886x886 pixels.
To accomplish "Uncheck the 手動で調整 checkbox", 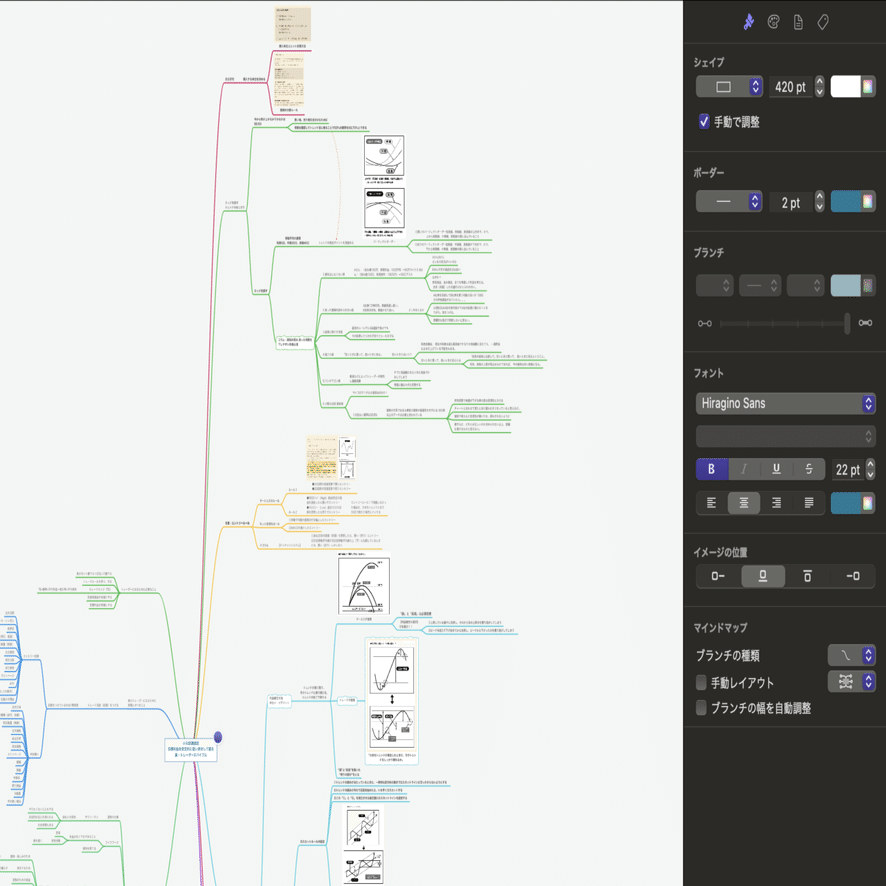I will click(704, 121).
